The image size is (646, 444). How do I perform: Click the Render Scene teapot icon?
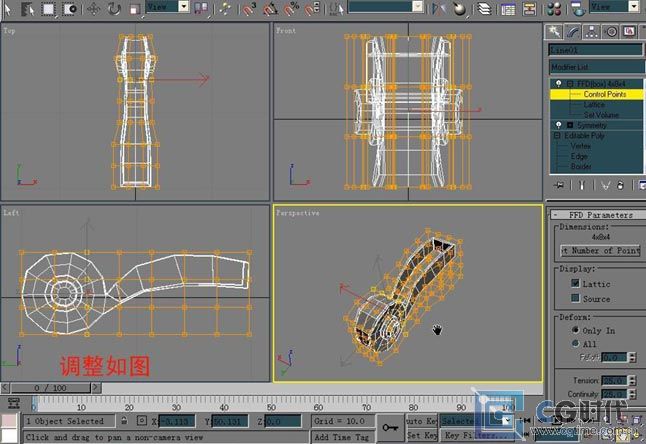(578, 9)
